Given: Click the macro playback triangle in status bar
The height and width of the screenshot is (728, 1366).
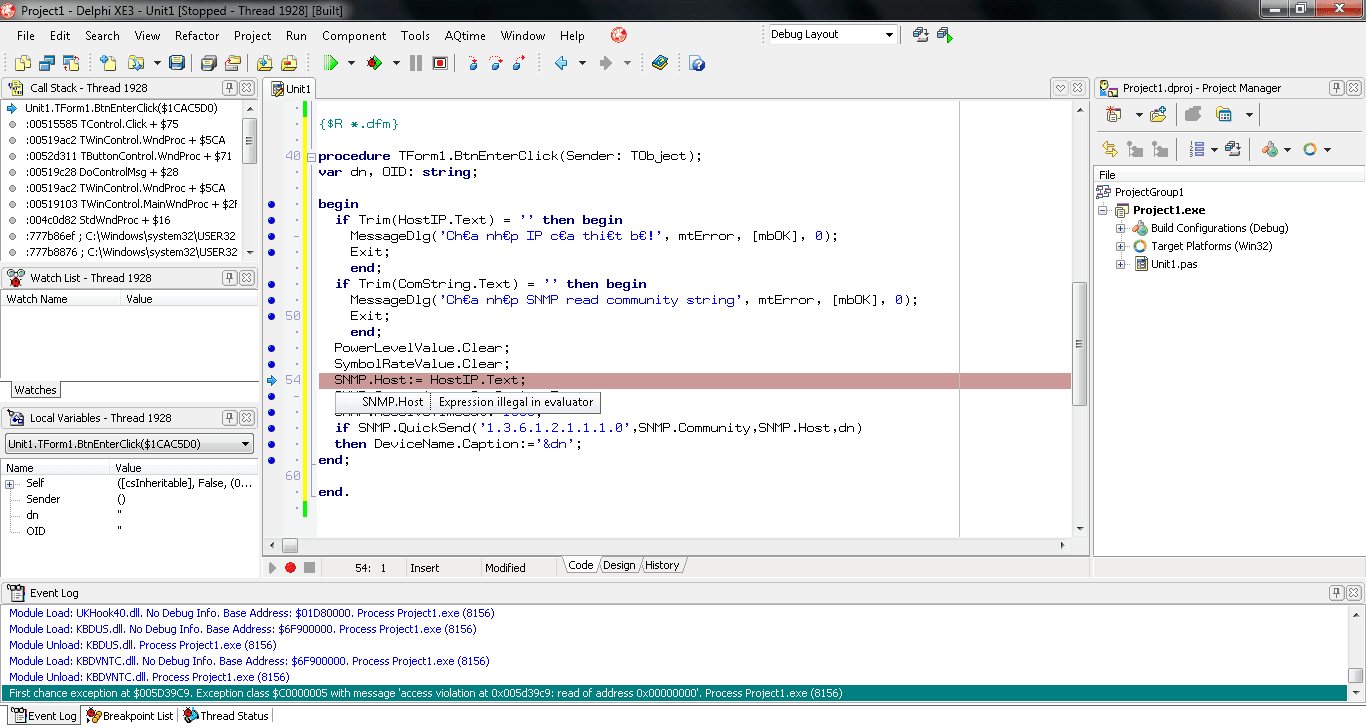Looking at the screenshot, I should (271, 568).
